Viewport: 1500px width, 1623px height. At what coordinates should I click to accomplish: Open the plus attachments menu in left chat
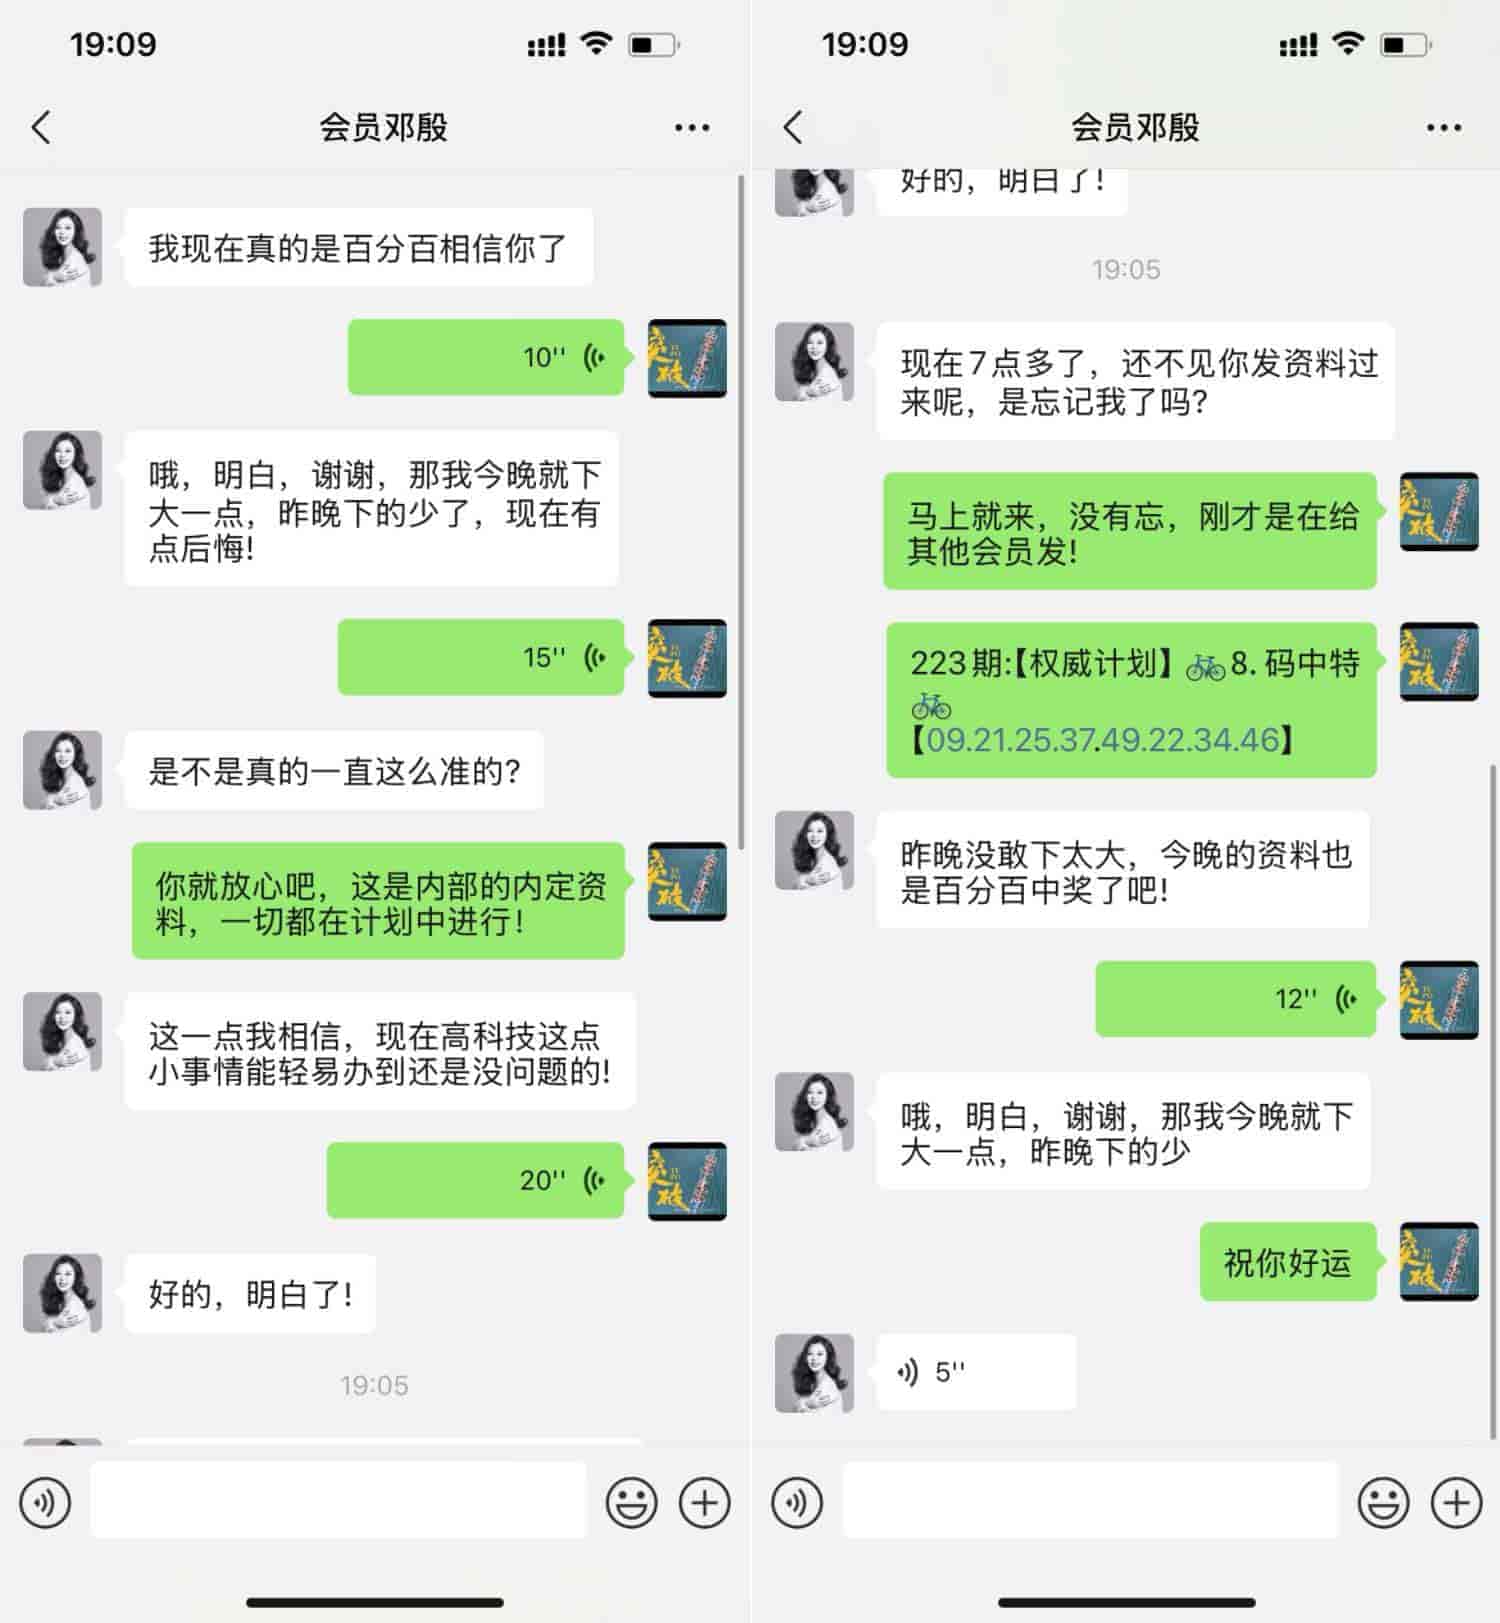(705, 1502)
